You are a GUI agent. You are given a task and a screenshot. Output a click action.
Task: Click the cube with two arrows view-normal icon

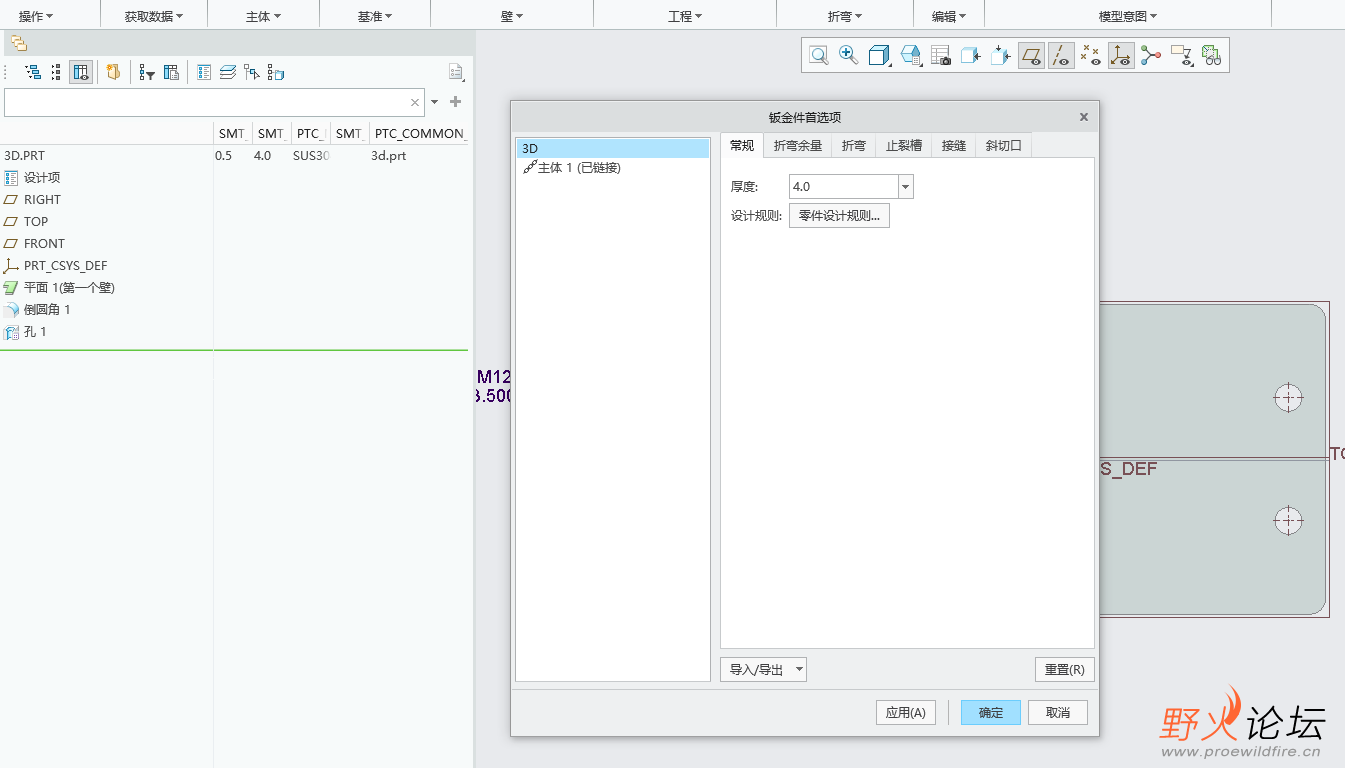click(1001, 56)
